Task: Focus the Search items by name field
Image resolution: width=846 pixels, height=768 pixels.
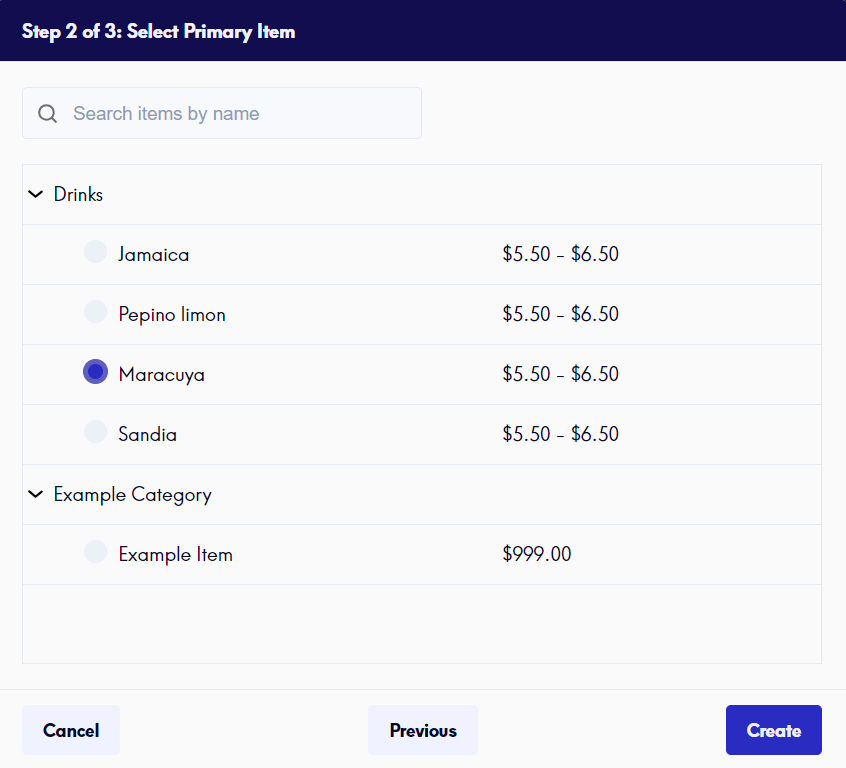Action: 222,113
